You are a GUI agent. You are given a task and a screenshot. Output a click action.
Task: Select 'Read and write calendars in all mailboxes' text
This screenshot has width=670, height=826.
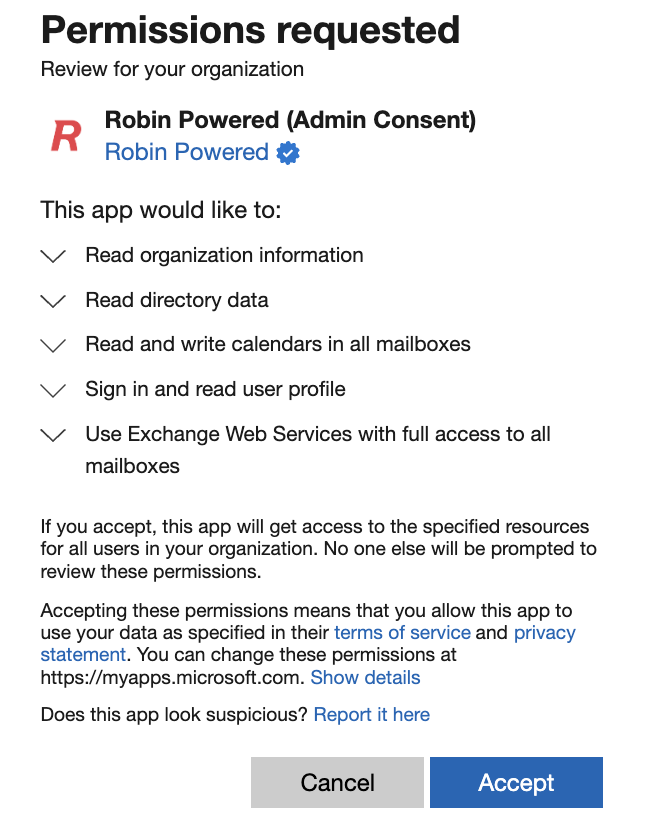coord(278,345)
